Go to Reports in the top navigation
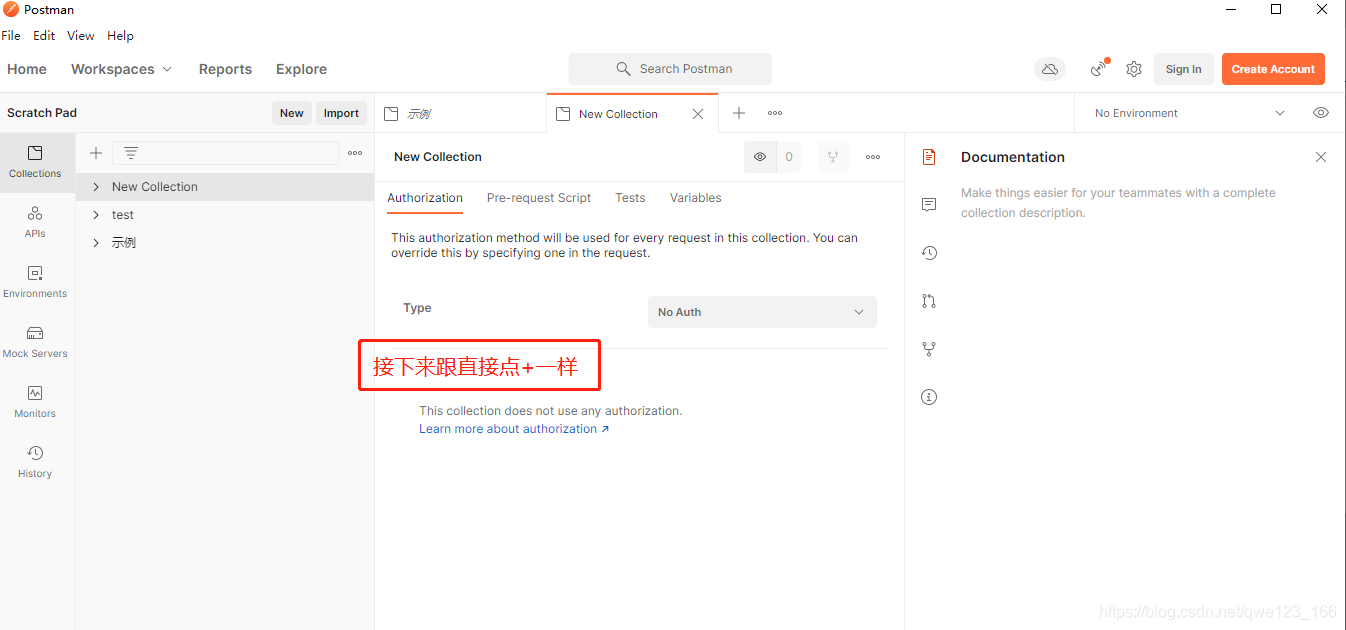Image resolution: width=1346 pixels, height=630 pixels. [225, 69]
